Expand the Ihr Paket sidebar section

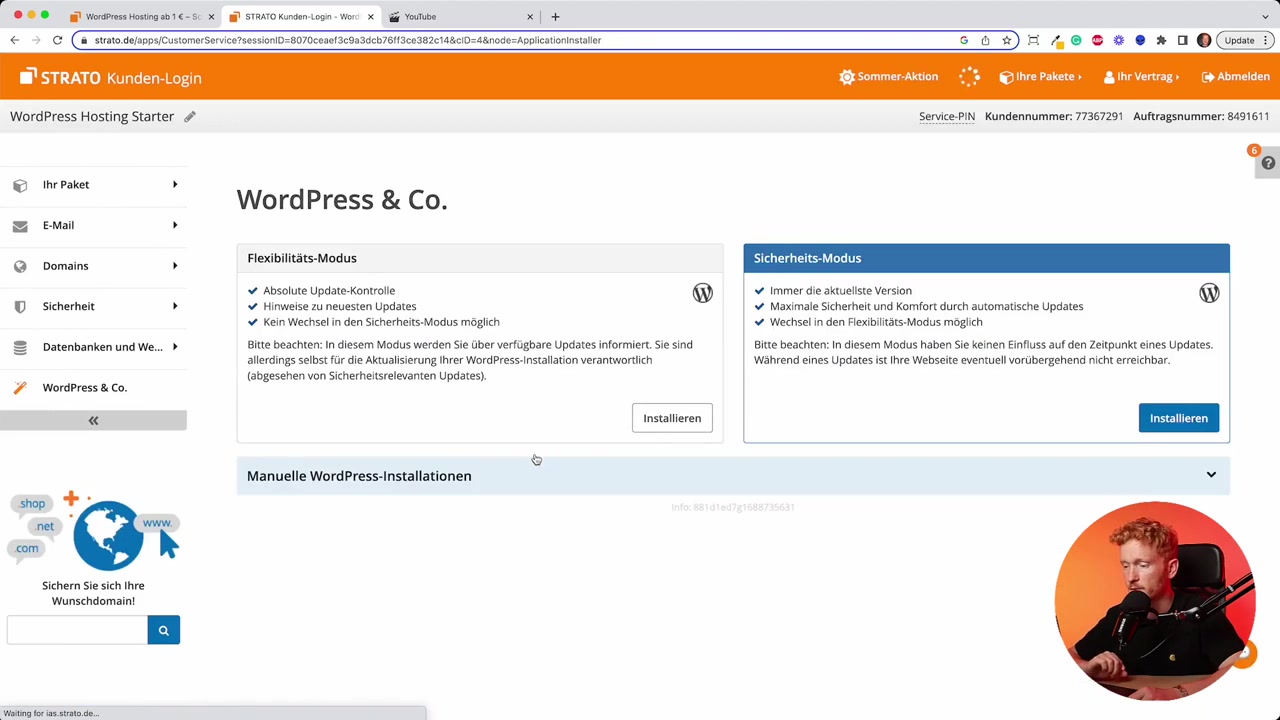[93, 184]
